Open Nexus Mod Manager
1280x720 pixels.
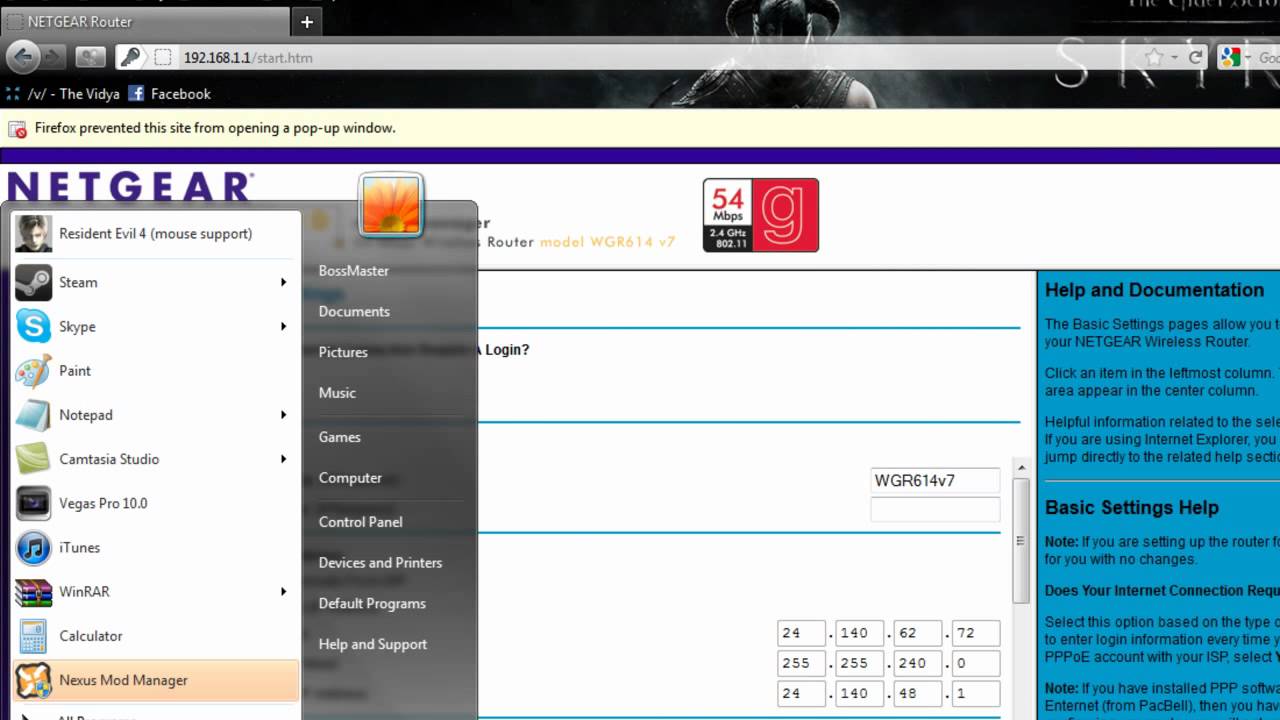pyautogui.click(x=155, y=680)
